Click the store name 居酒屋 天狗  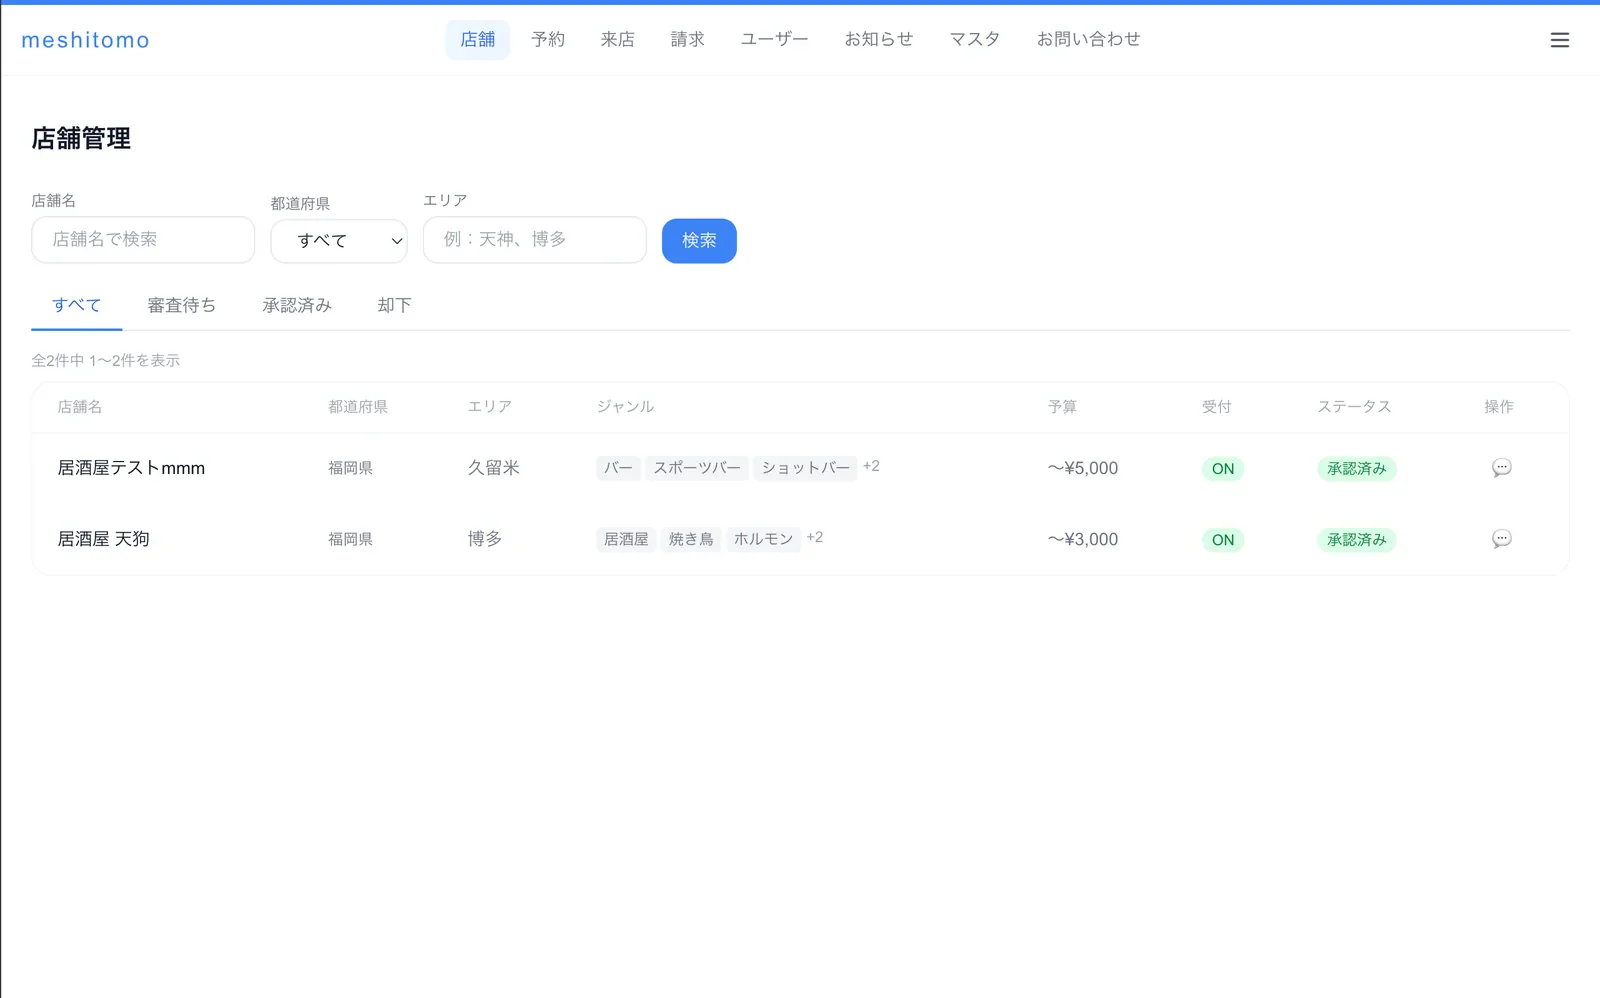coord(103,539)
